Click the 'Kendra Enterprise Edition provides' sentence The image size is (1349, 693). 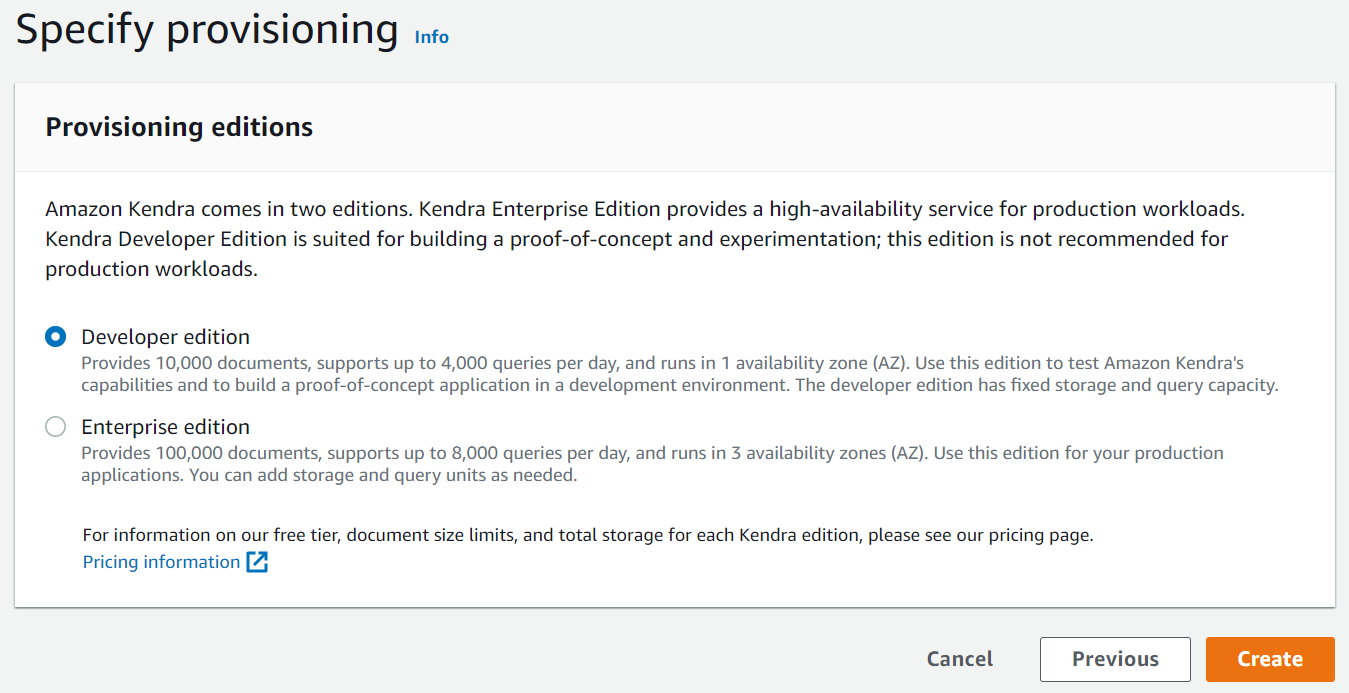click(x=830, y=210)
